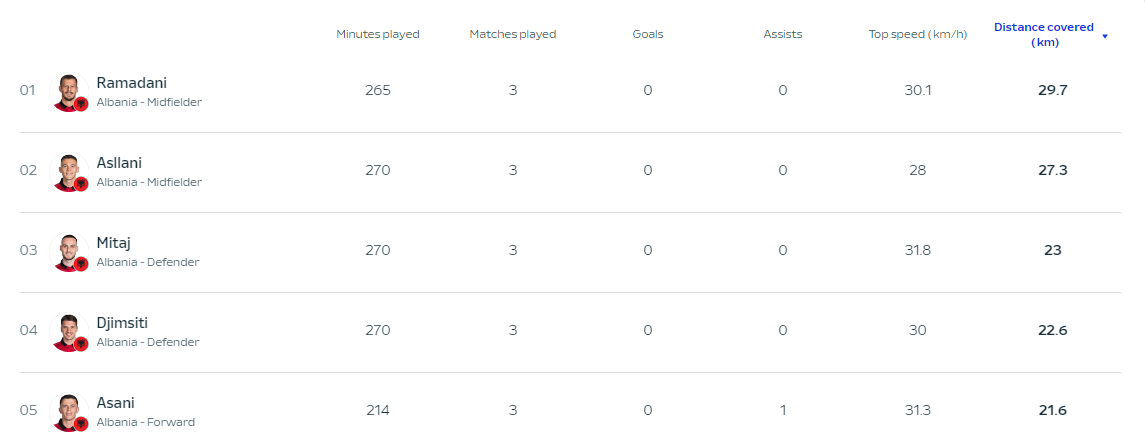Open the Mitaj player name link
Screen dimensions: 1145x448
click(113, 243)
